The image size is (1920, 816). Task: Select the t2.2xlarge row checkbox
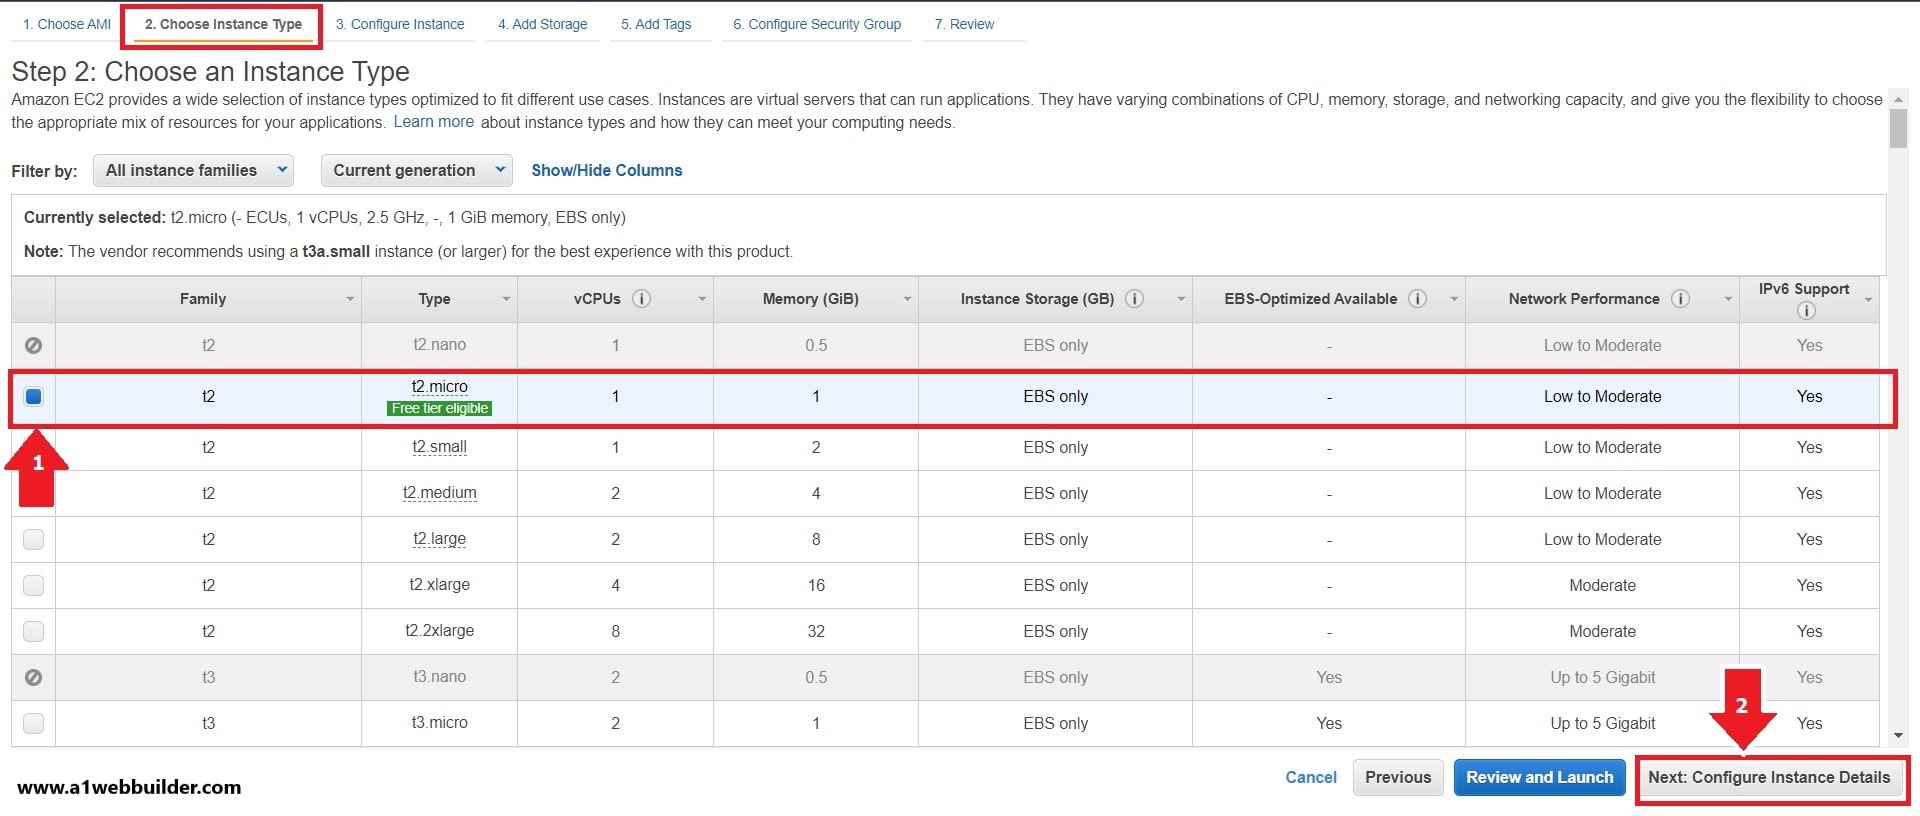(33, 631)
